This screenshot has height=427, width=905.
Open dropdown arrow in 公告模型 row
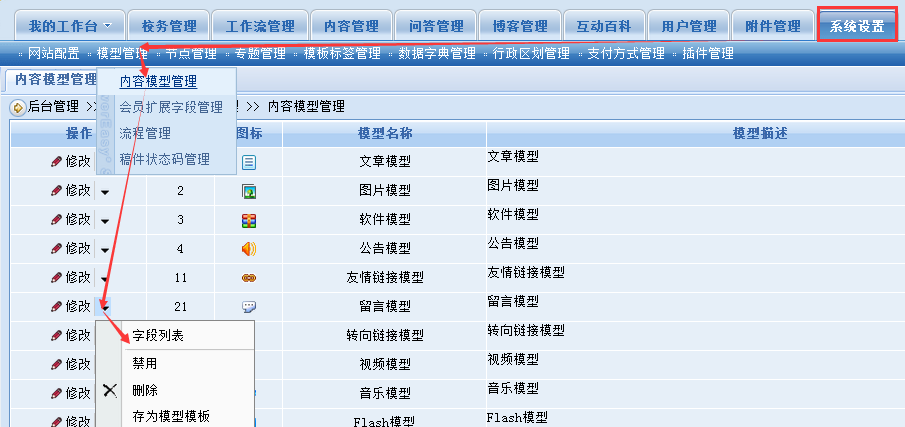click(105, 249)
